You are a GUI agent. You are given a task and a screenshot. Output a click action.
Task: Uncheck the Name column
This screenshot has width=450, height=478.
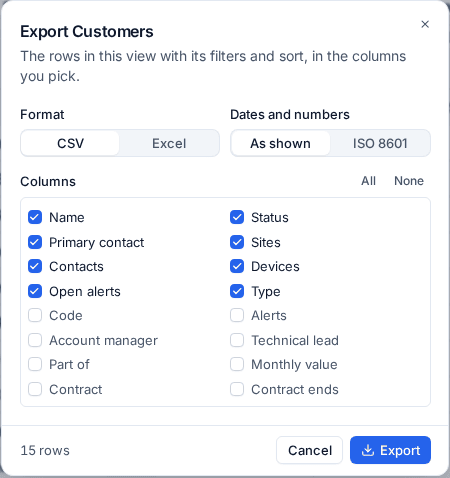pyautogui.click(x=35, y=217)
